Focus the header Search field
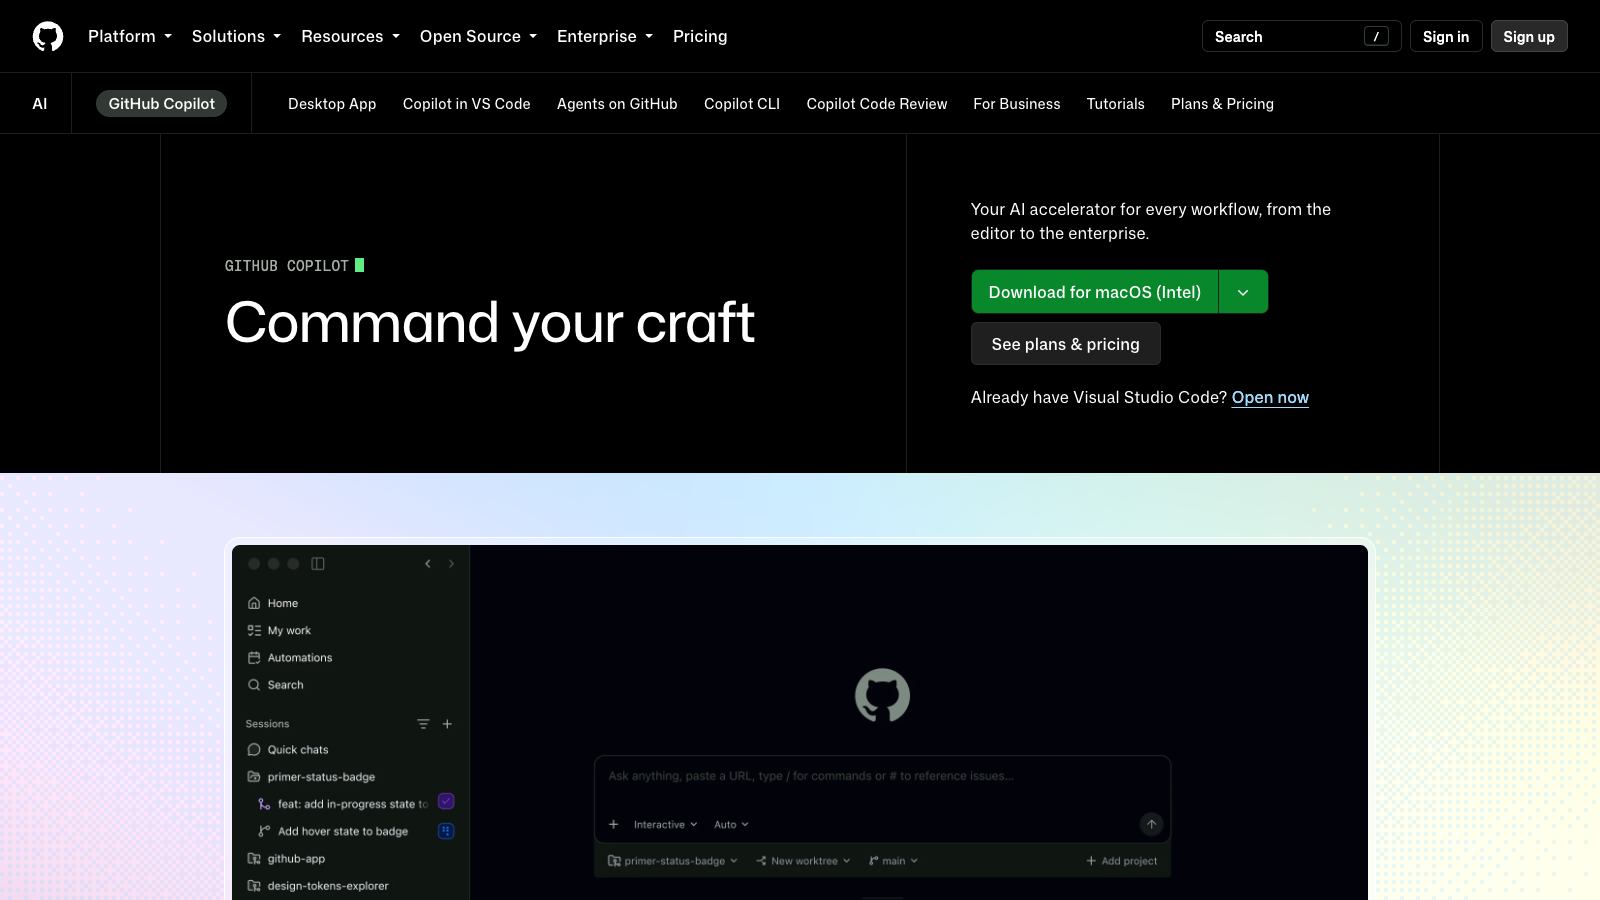Screen dimensions: 1600x900 pos(1301,36)
